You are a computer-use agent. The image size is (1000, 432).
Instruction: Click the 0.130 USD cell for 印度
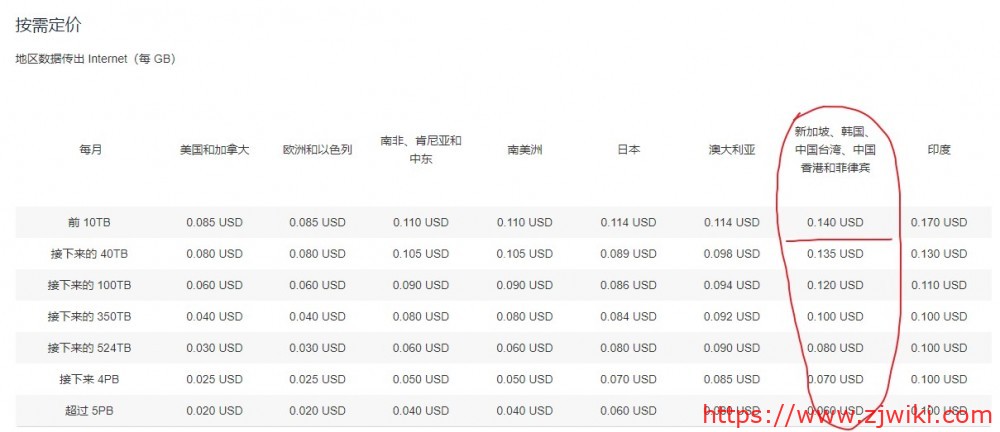coord(939,254)
